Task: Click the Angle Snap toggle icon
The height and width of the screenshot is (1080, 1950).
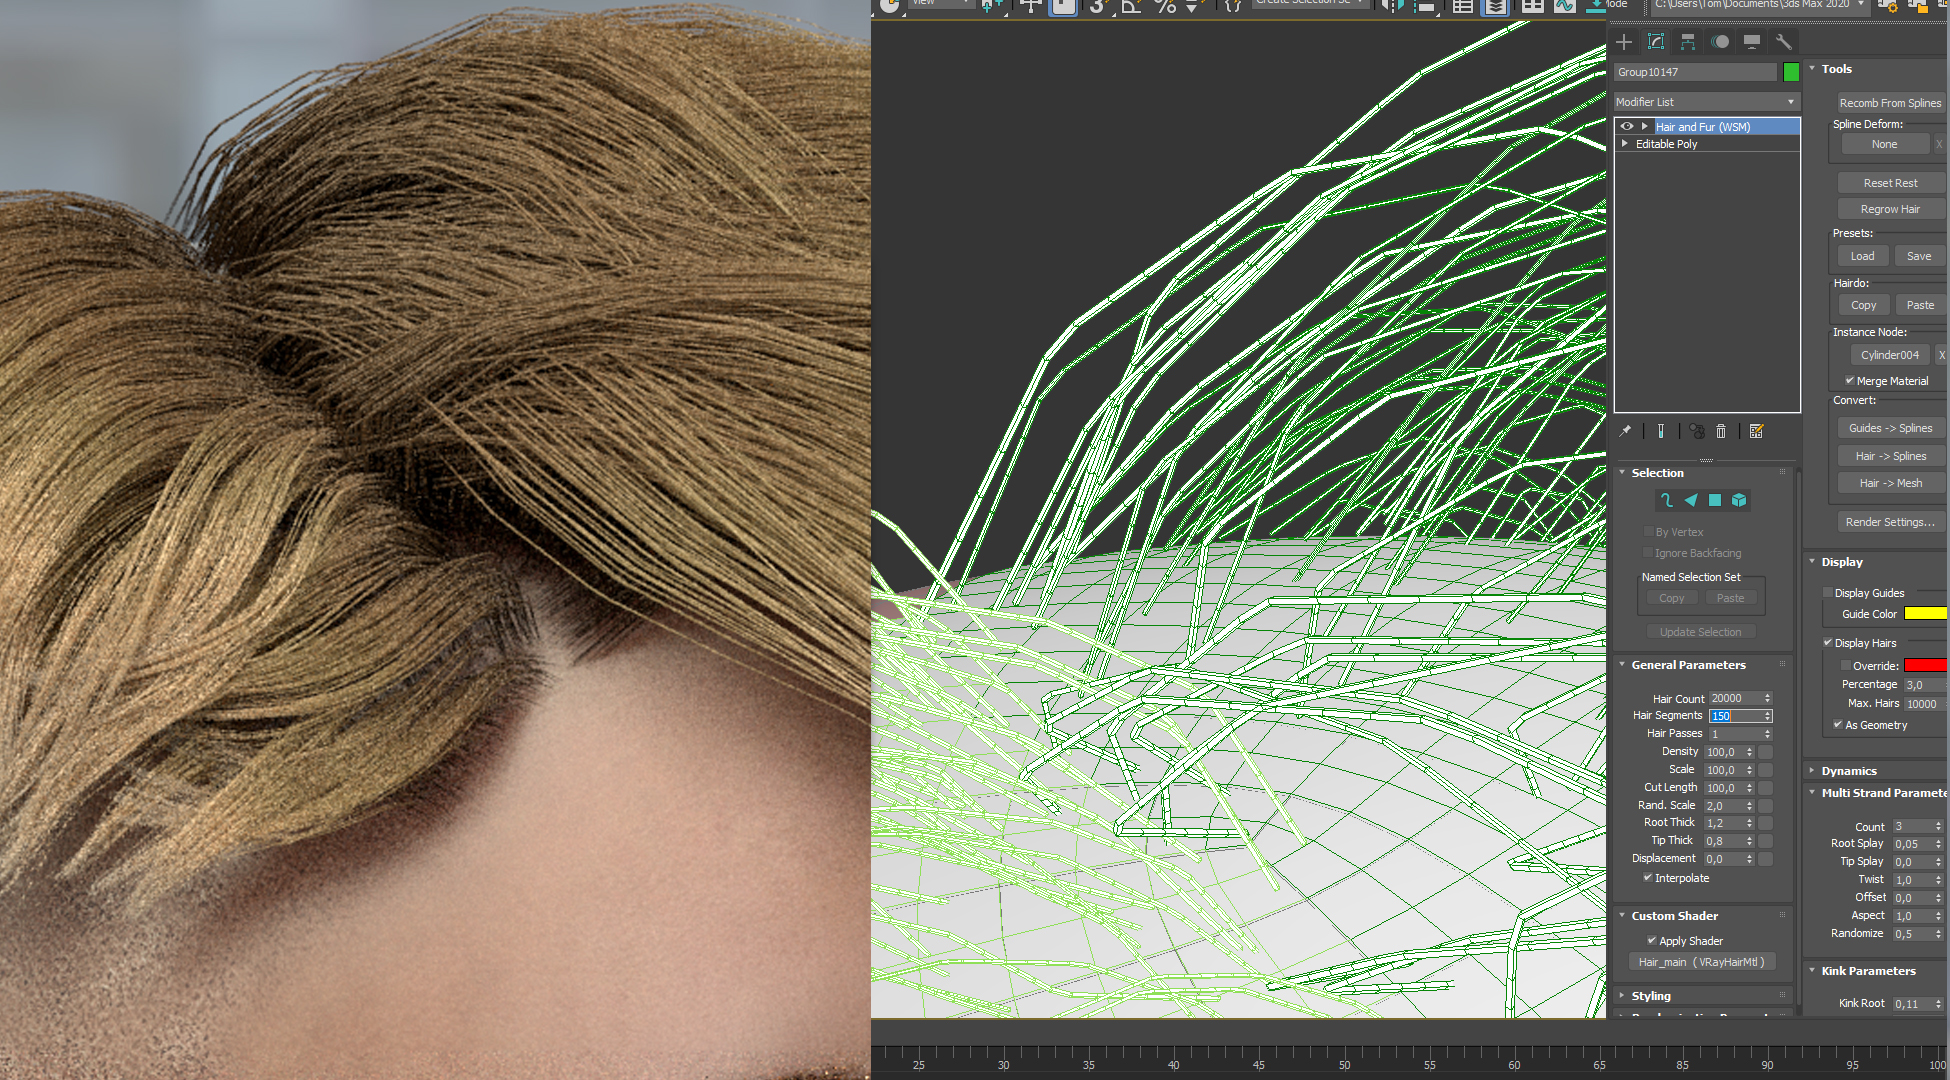Action: [x=1131, y=6]
